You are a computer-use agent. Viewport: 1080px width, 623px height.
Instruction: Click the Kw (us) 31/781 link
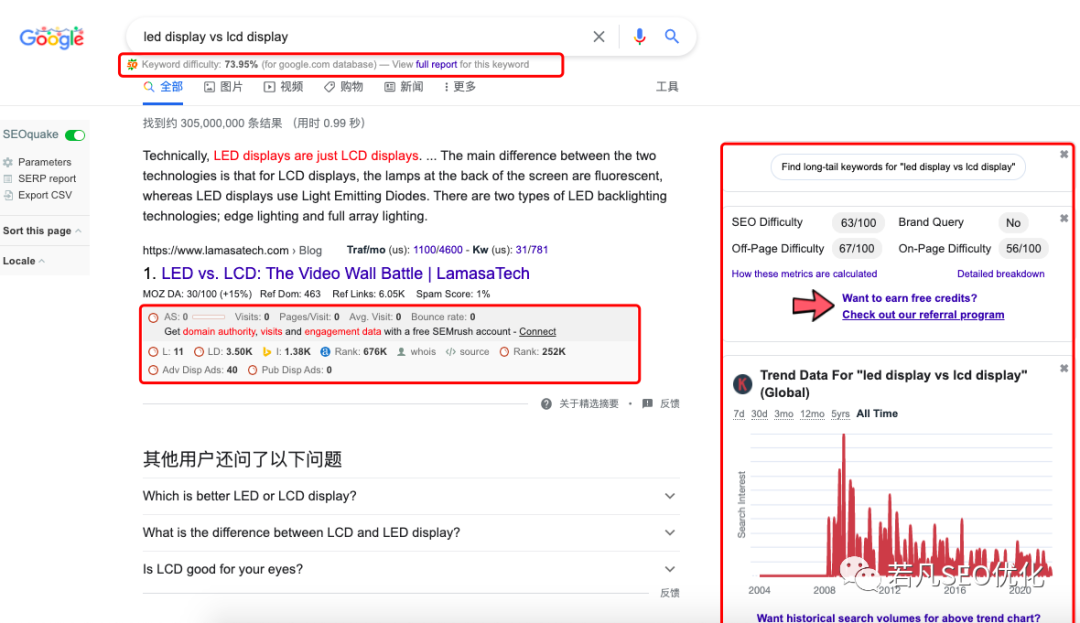pyautogui.click(x=532, y=250)
